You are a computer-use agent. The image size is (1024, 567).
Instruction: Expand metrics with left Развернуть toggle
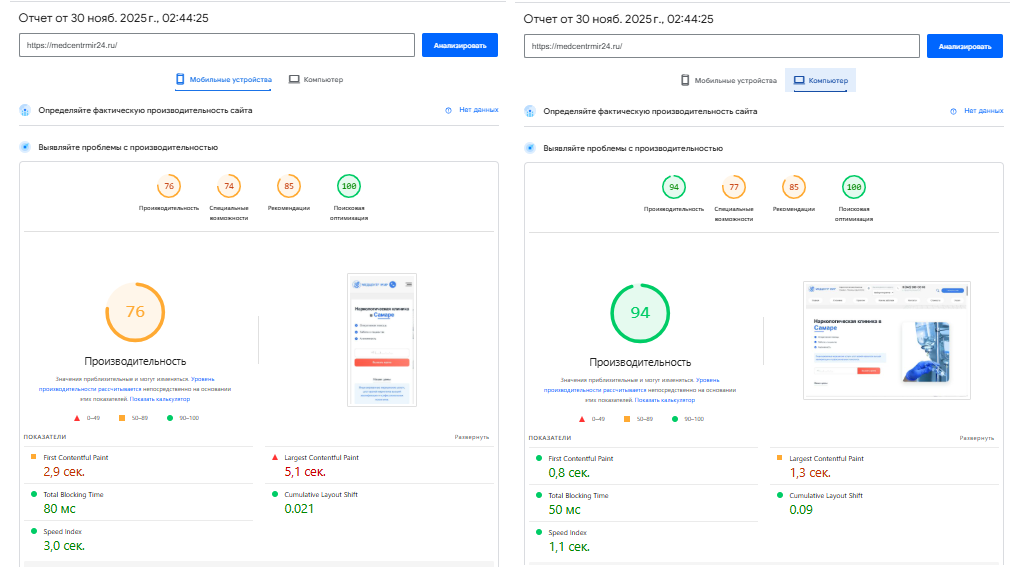pyautogui.click(x=472, y=437)
